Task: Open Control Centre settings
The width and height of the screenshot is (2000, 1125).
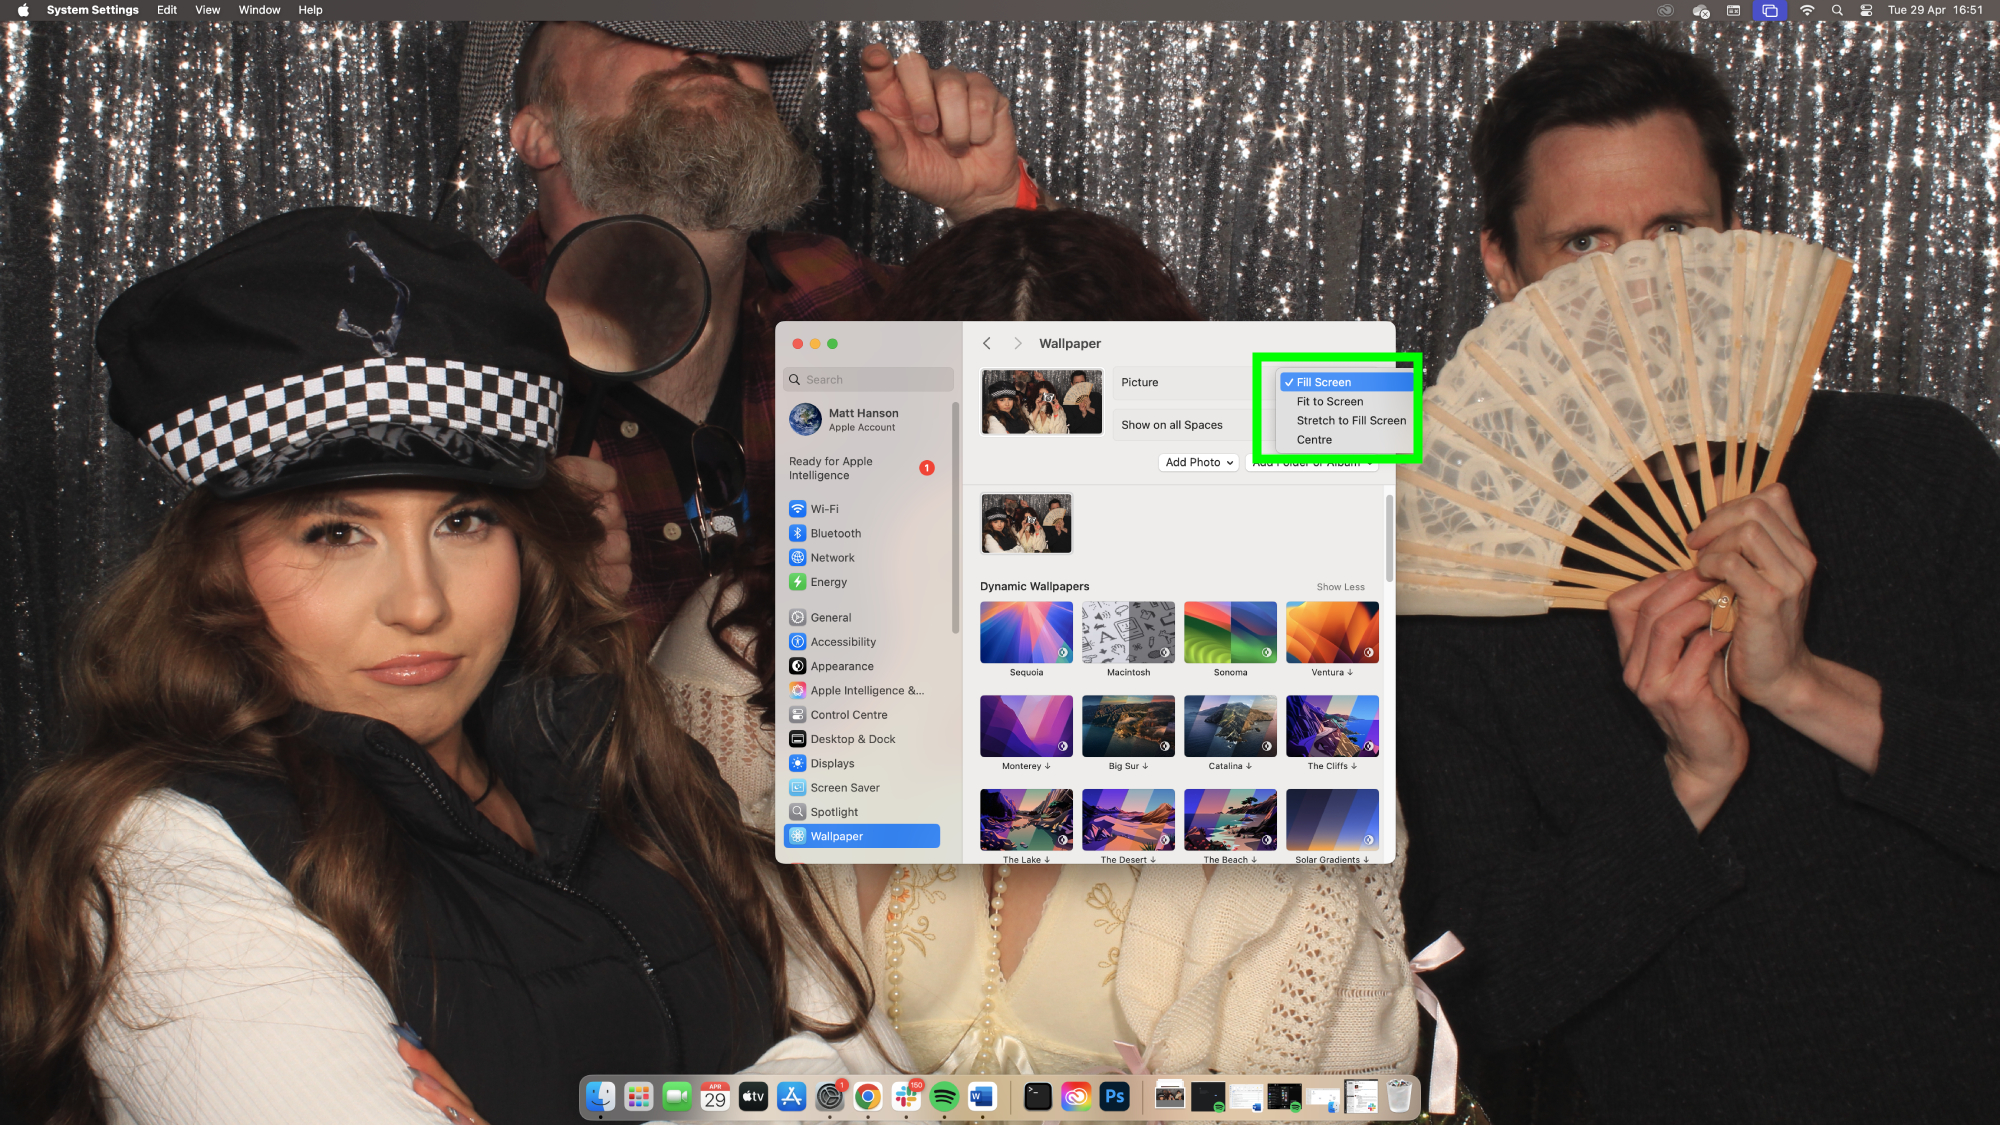Action: 848,715
